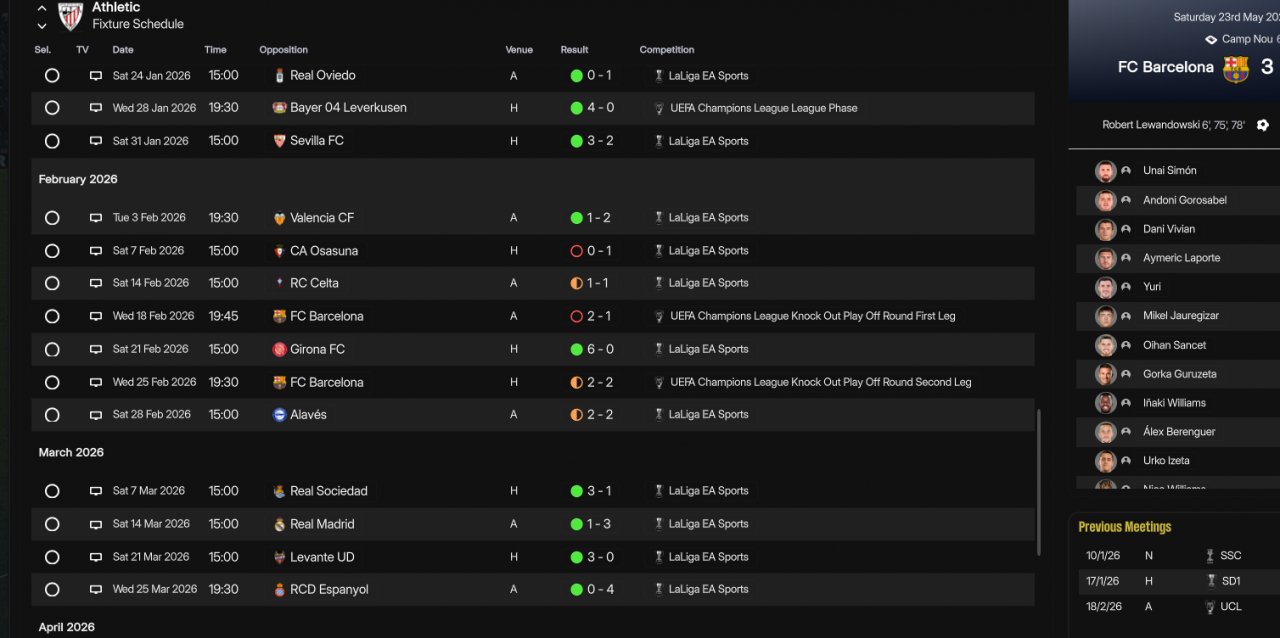Sort by the Result column header
This screenshot has height=638, width=1280.
(574, 50)
